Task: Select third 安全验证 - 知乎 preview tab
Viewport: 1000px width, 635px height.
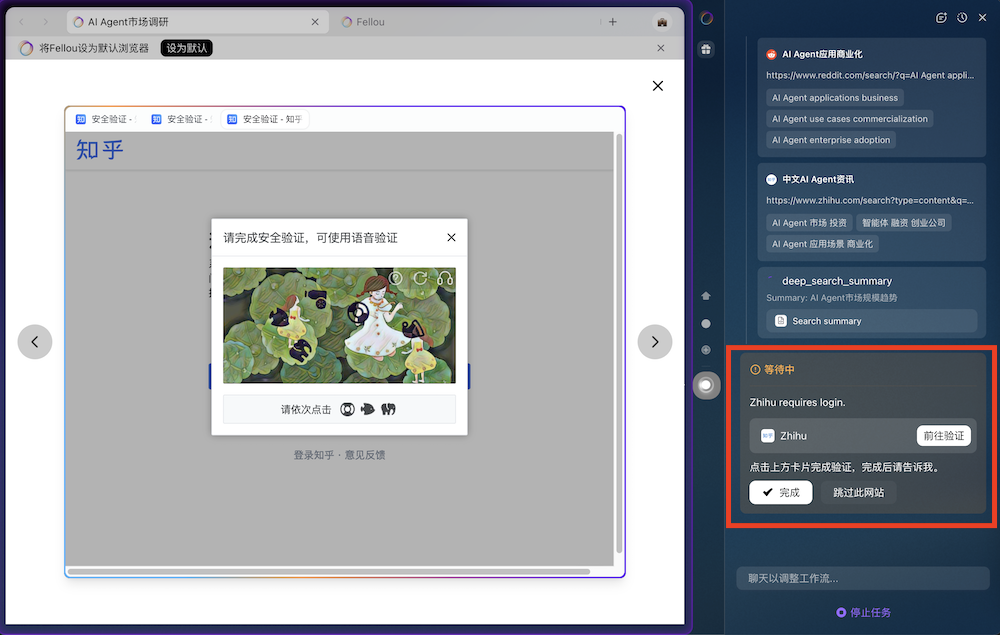Action: click(265, 119)
